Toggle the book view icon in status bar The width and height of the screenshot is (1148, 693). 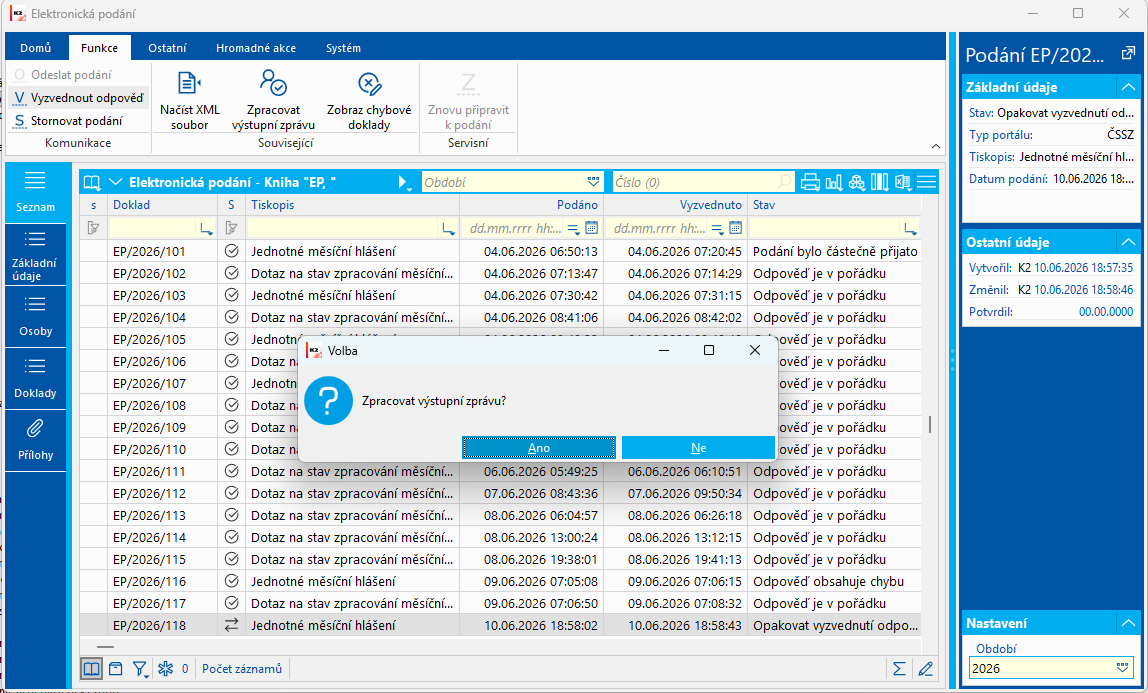(x=92, y=668)
